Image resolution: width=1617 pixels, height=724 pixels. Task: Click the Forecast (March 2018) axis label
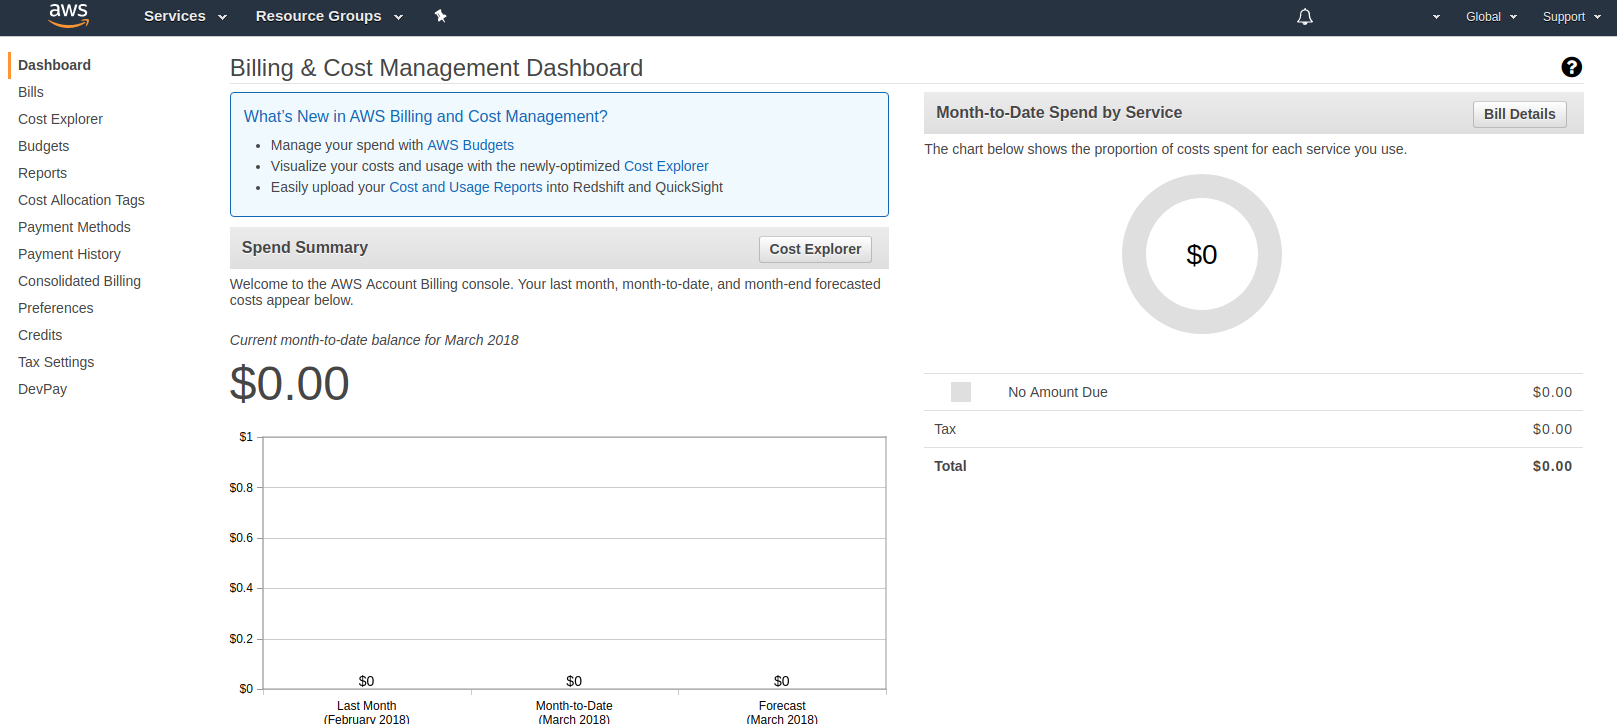tap(782, 712)
